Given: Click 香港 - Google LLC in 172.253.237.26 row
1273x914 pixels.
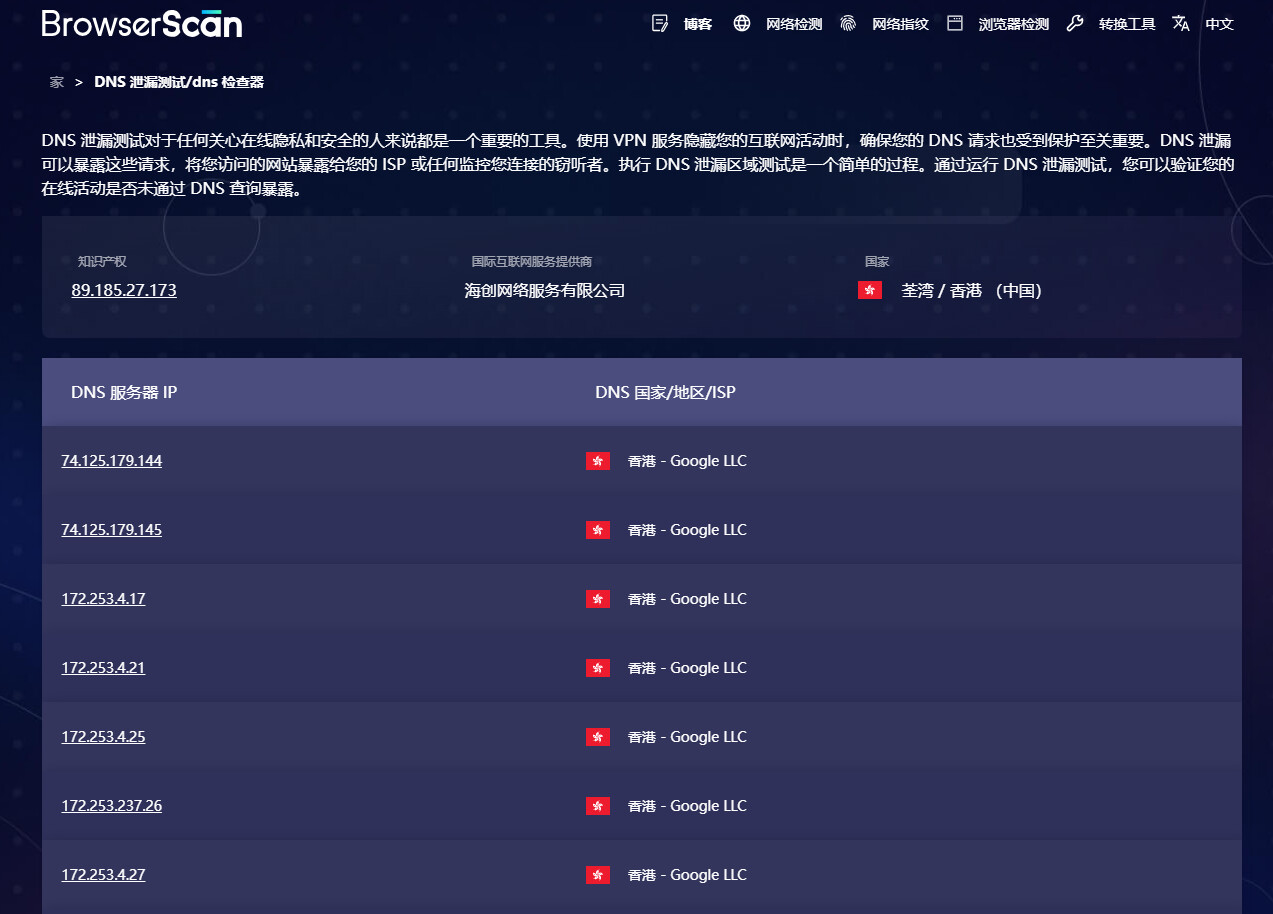Looking at the screenshot, I should click(x=687, y=806).
